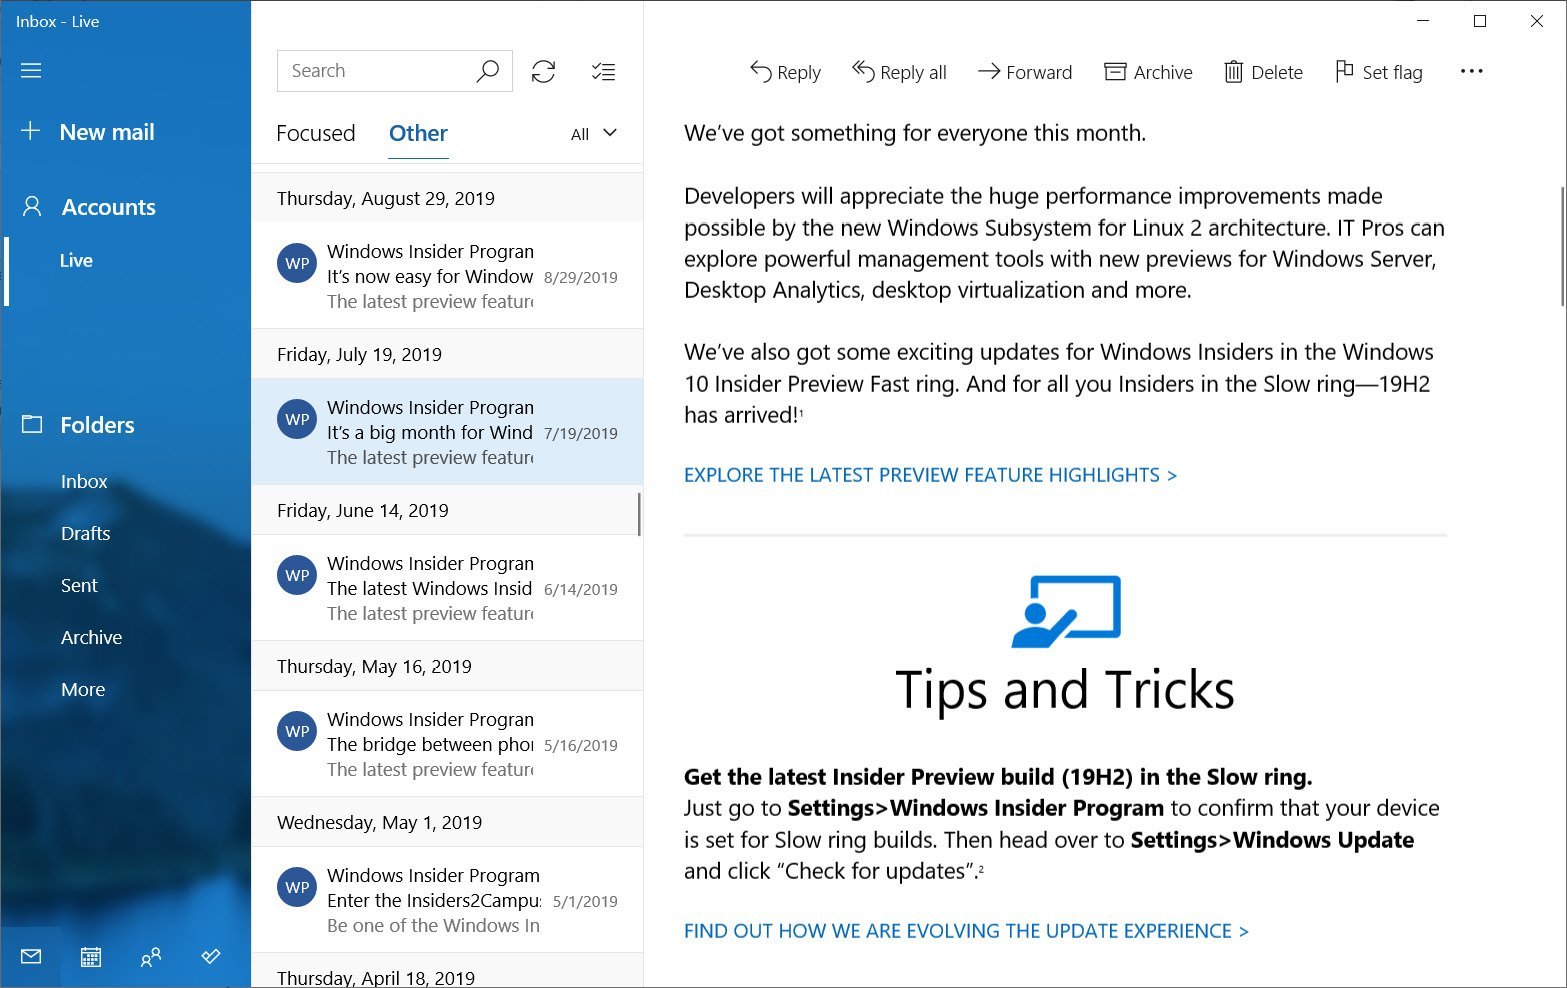Switch to Mail app icon
The image size is (1567, 988).
(31, 957)
